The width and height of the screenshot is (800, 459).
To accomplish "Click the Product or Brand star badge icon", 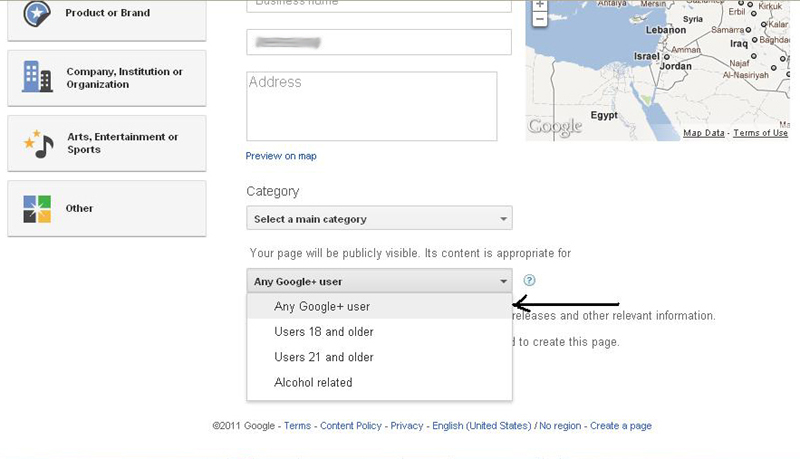I will coord(37,13).
